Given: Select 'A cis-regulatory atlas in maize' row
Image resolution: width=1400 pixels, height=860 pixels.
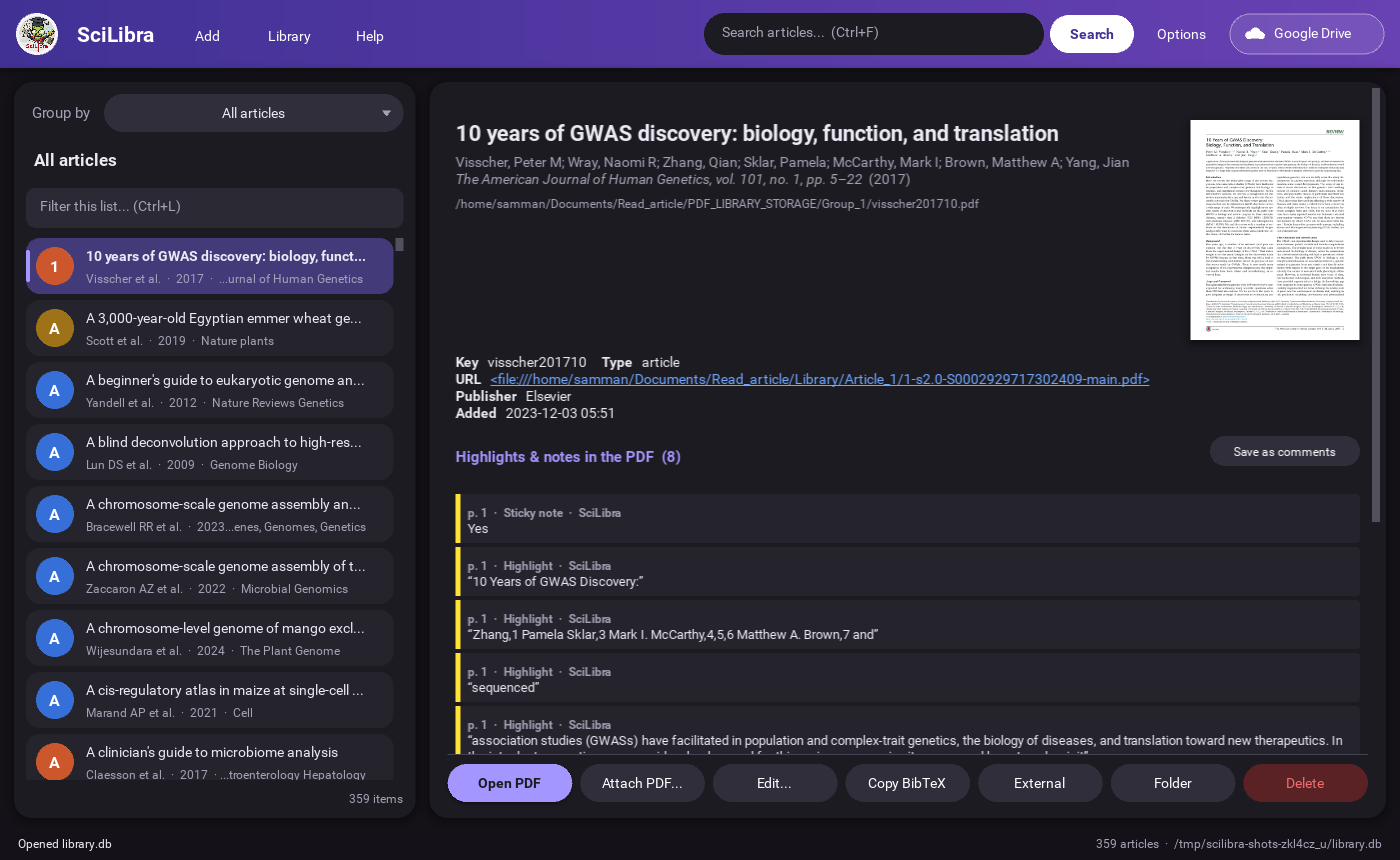Looking at the screenshot, I should pos(210,701).
